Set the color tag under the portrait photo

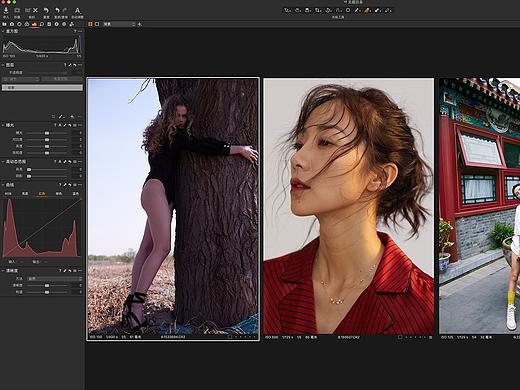(431, 337)
